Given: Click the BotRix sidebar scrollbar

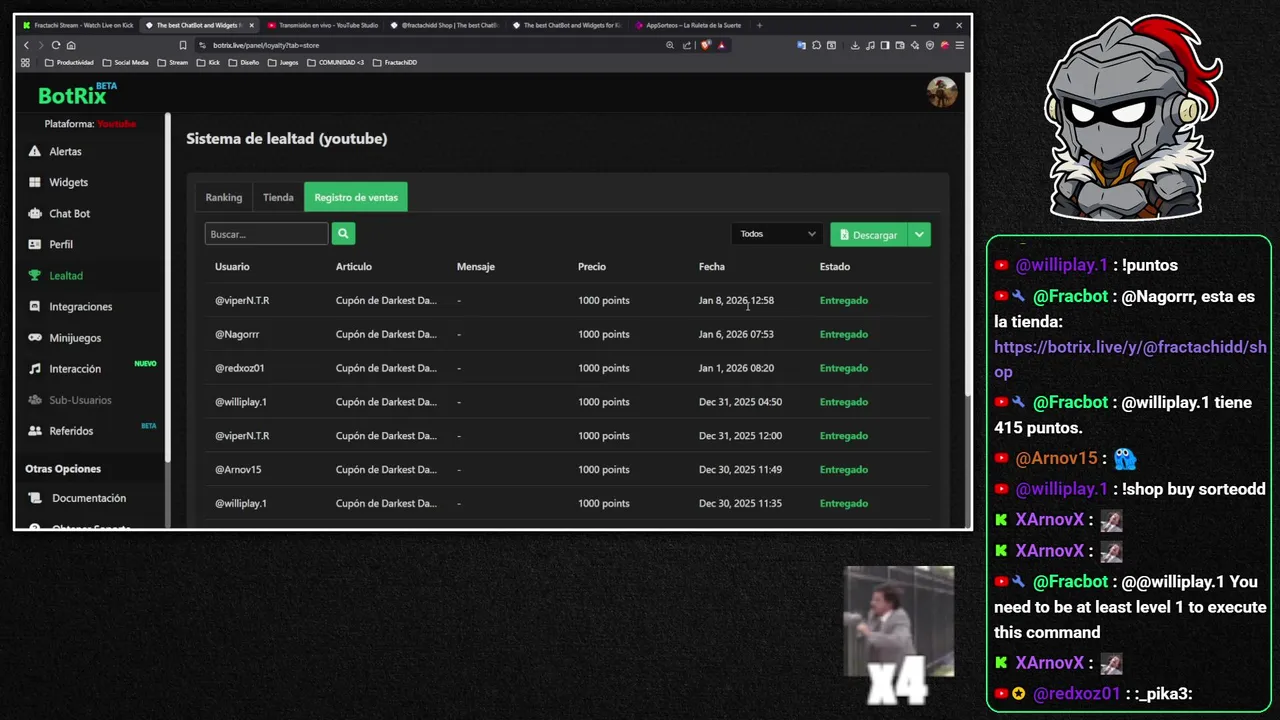Looking at the screenshot, I should coord(168,285).
